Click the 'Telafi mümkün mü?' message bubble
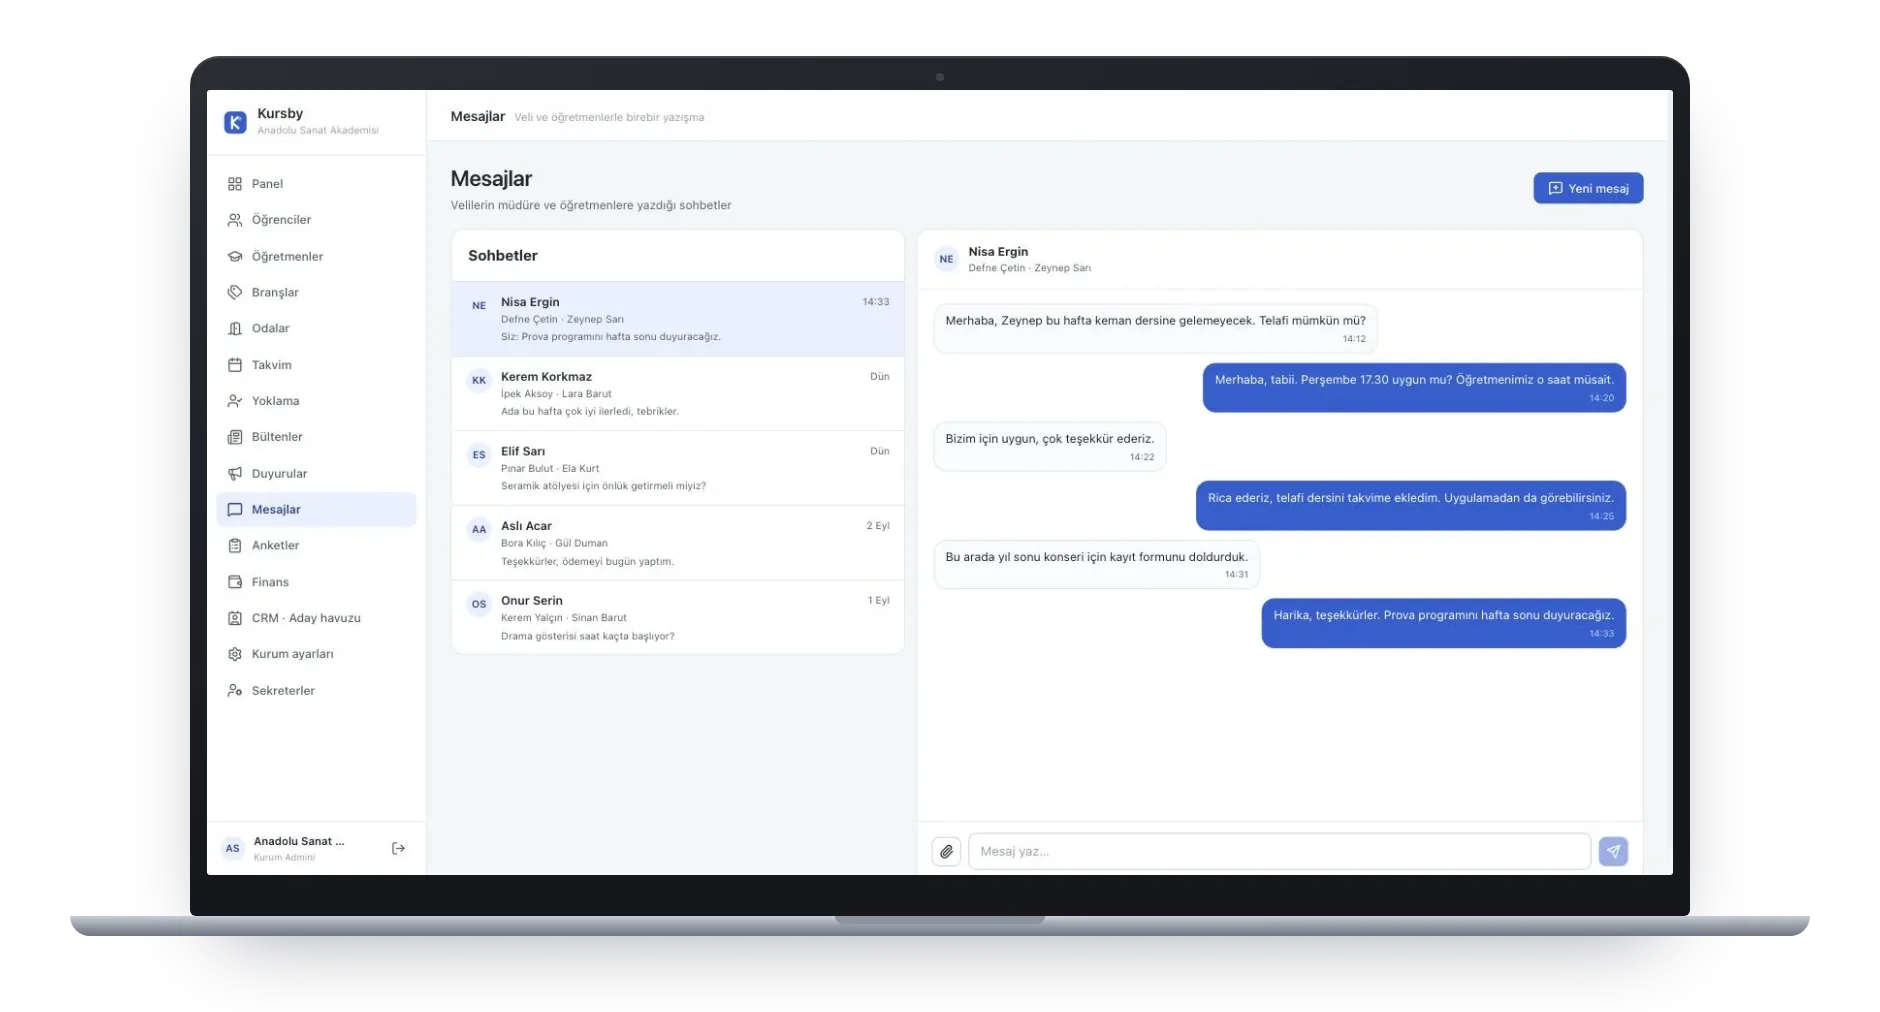 pos(1155,329)
